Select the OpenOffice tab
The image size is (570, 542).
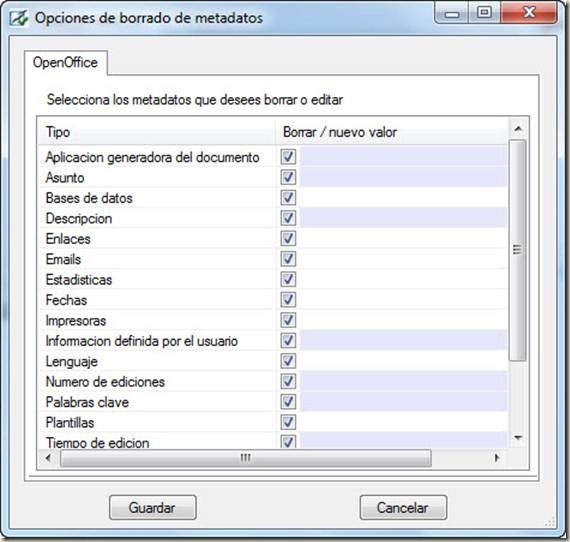65,63
